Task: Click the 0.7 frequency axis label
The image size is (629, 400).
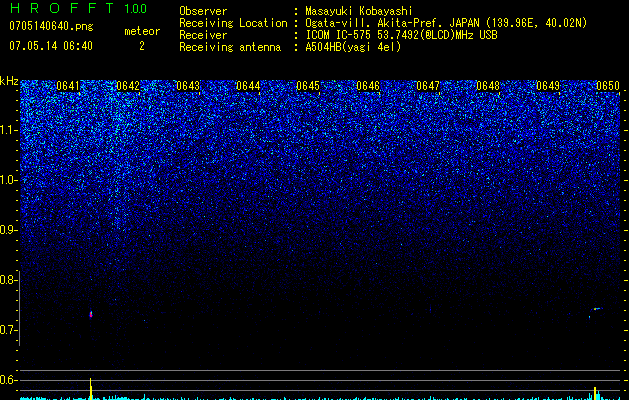Action: click(x=8, y=330)
